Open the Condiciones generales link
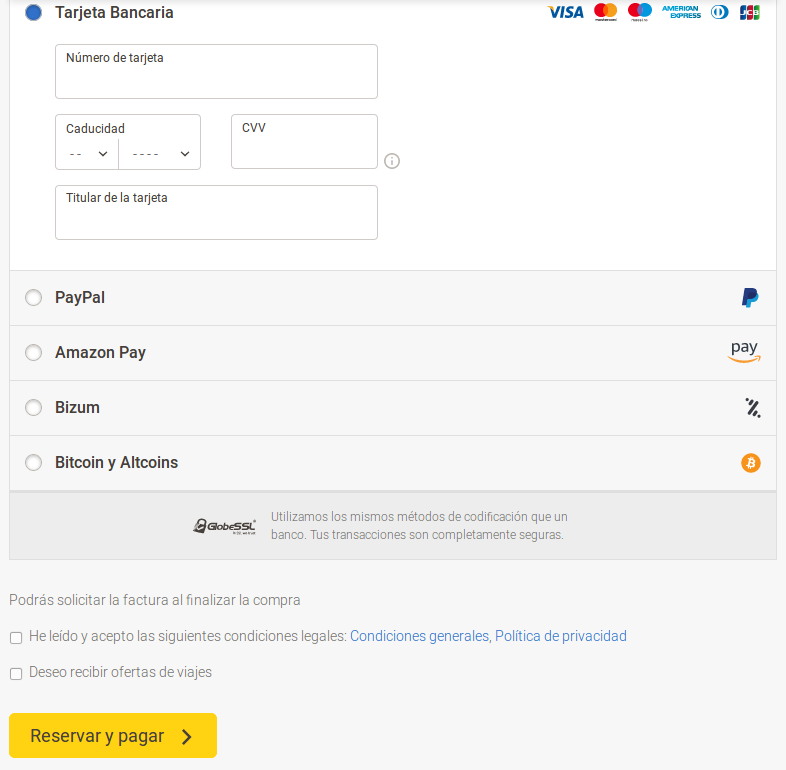This screenshot has height=770, width=786. [x=420, y=636]
